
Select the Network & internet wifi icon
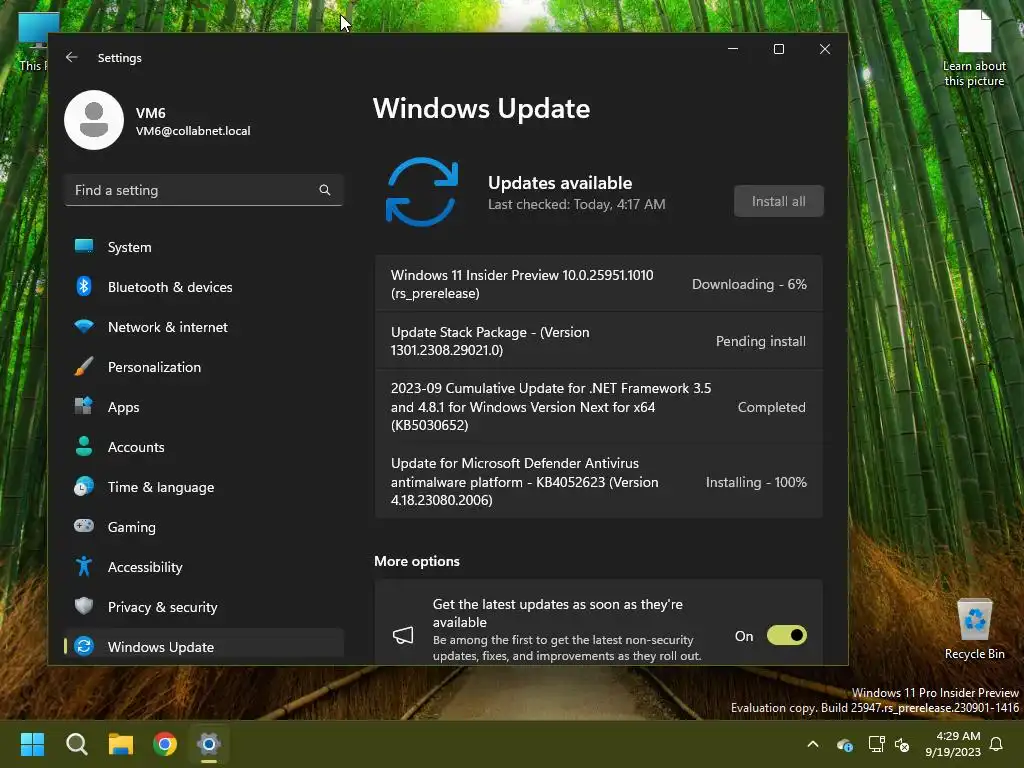pos(84,326)
